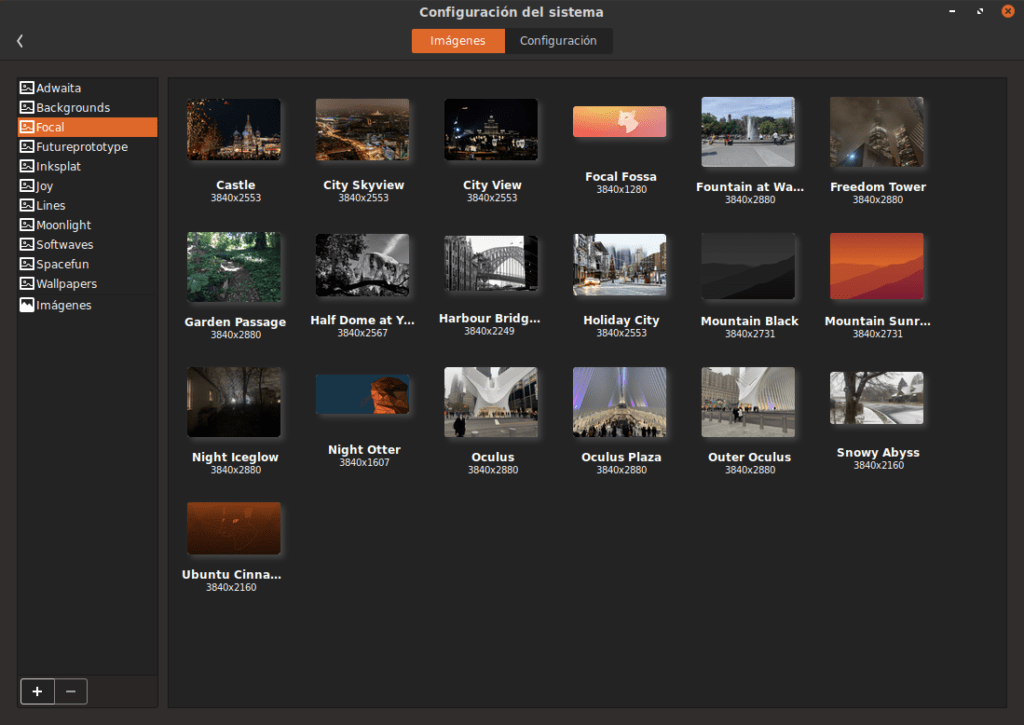Open the Backgrounds folder in the sidebar
The image size is (1024, 725).
tap(72, 108)
